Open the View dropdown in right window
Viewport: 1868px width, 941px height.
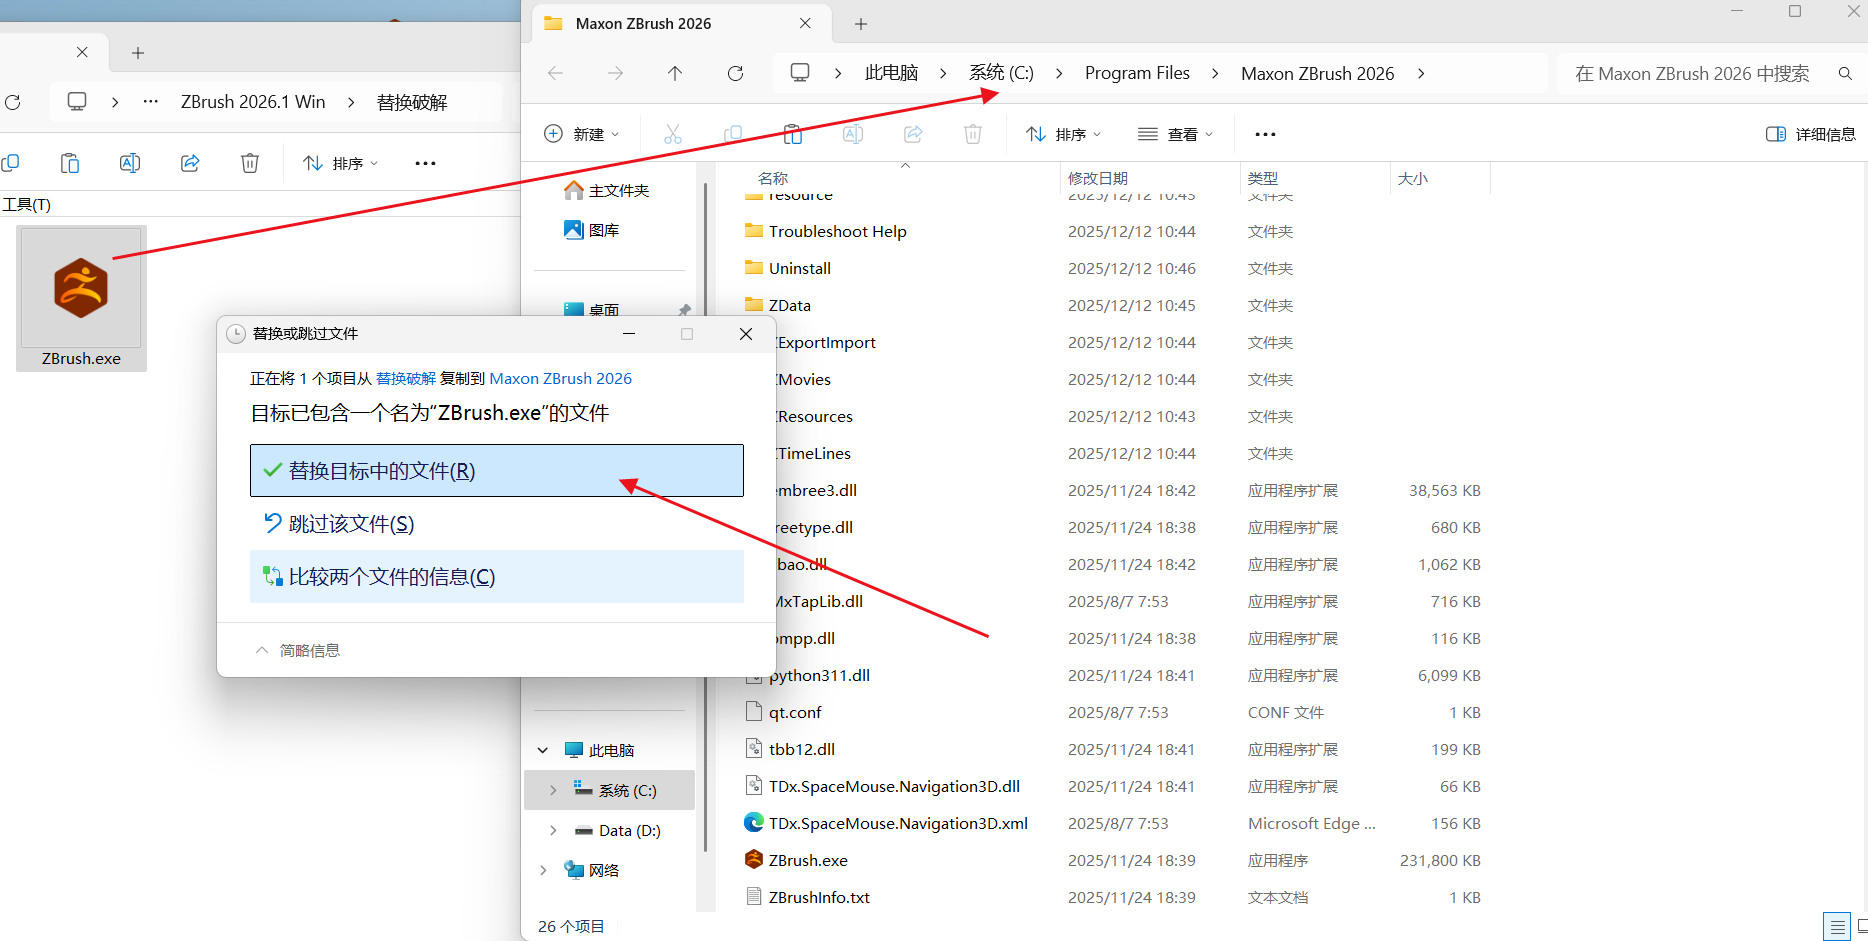1175,134
